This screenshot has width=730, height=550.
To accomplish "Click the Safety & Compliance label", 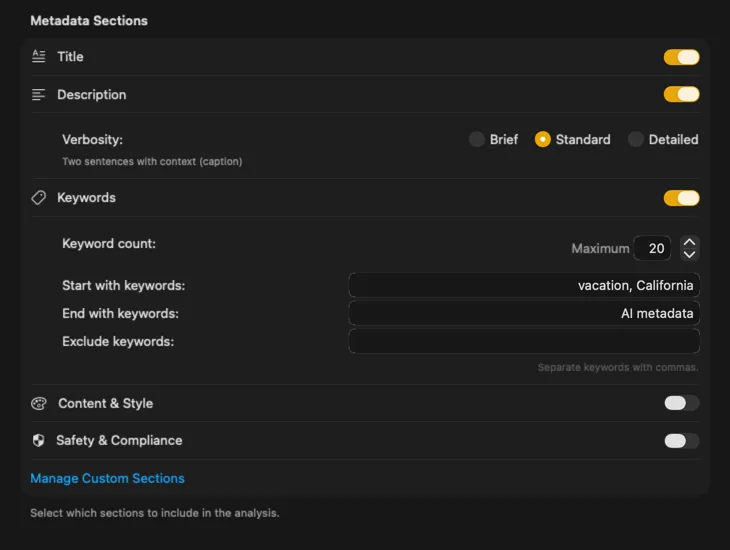I will (119, 441).
